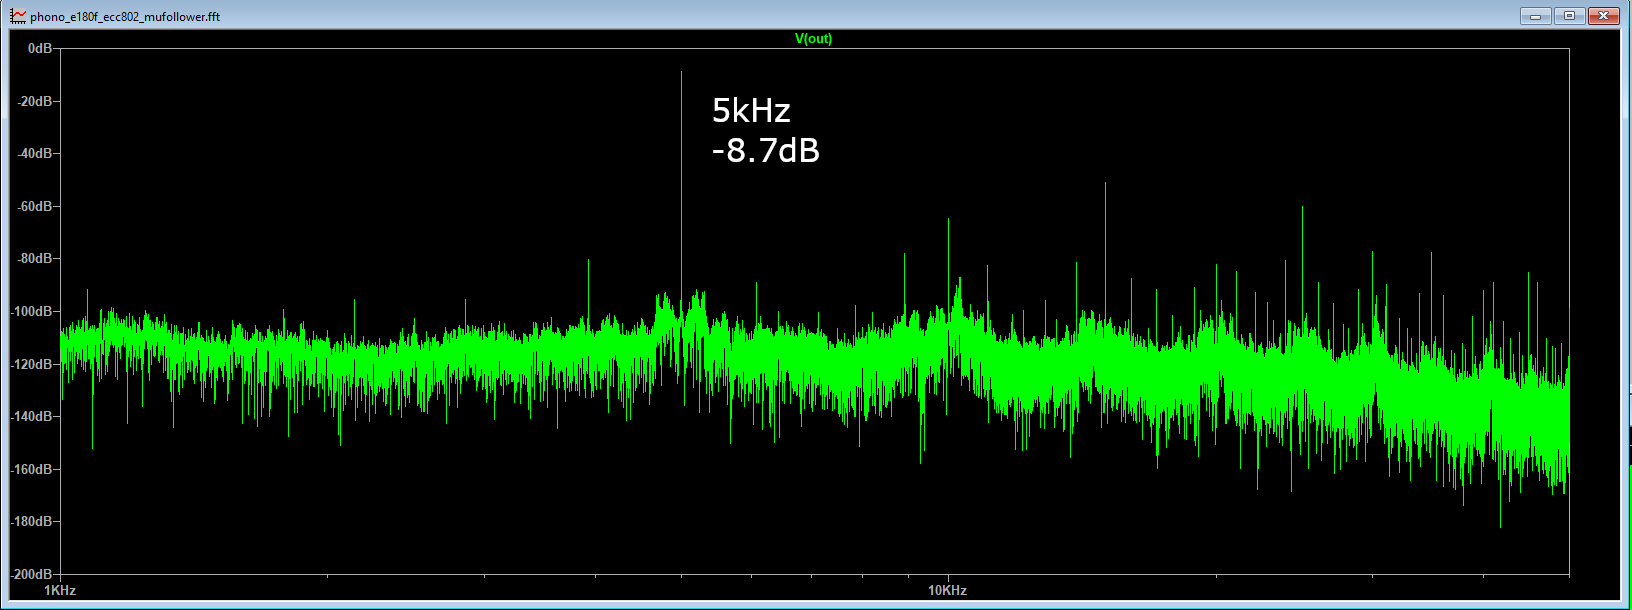Screen dimensions: 1632x610
Task: Click the LTspice waveform icon in title bar
Action: pos(18,16)
